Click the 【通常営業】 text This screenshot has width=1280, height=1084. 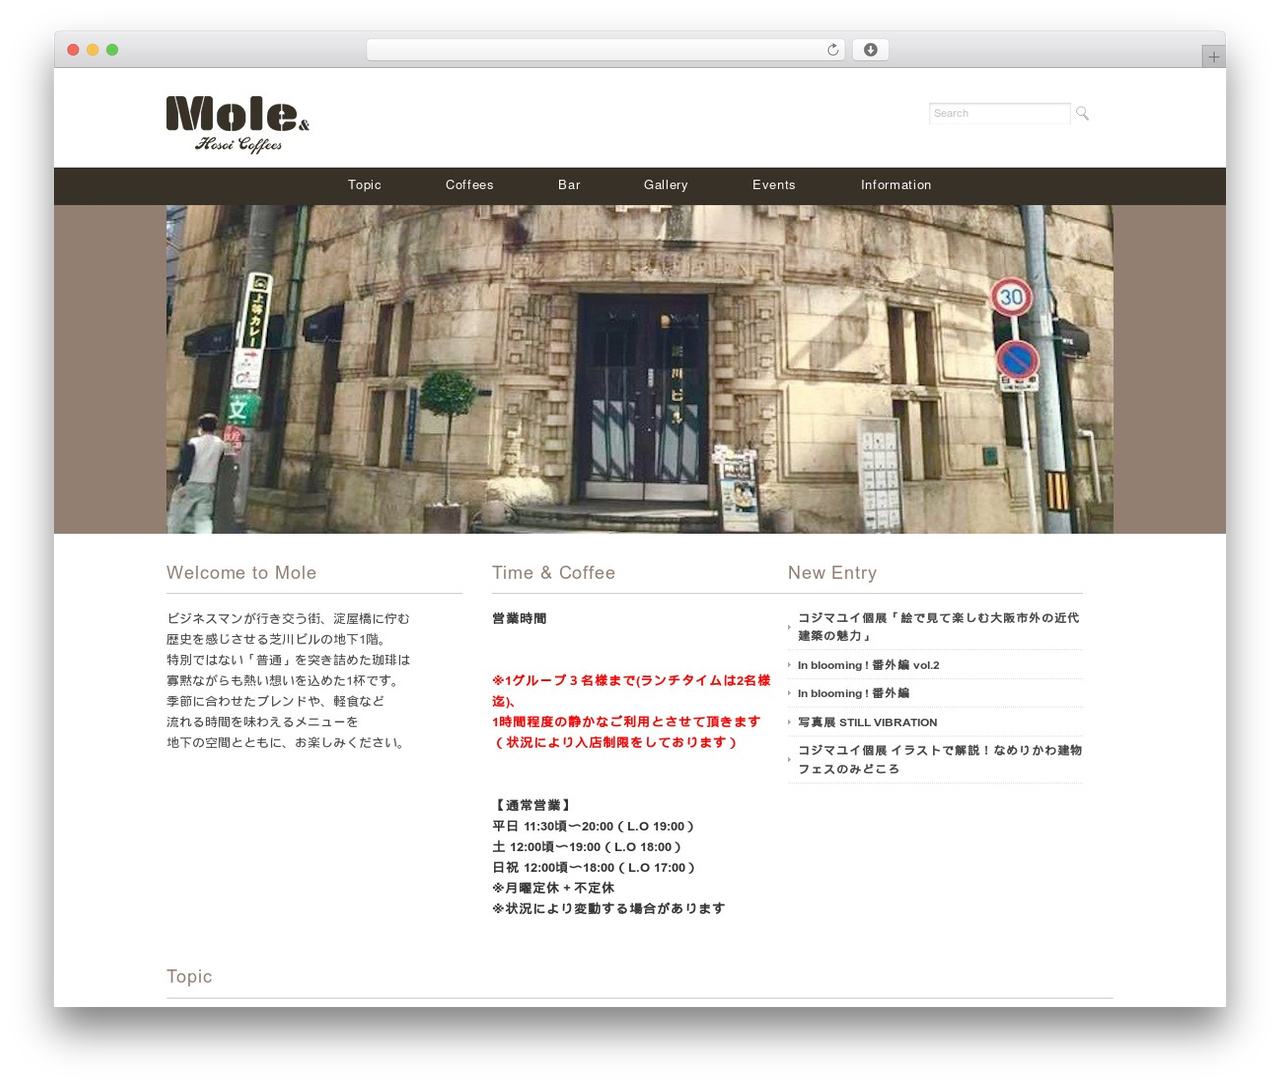tap(532, 805)
